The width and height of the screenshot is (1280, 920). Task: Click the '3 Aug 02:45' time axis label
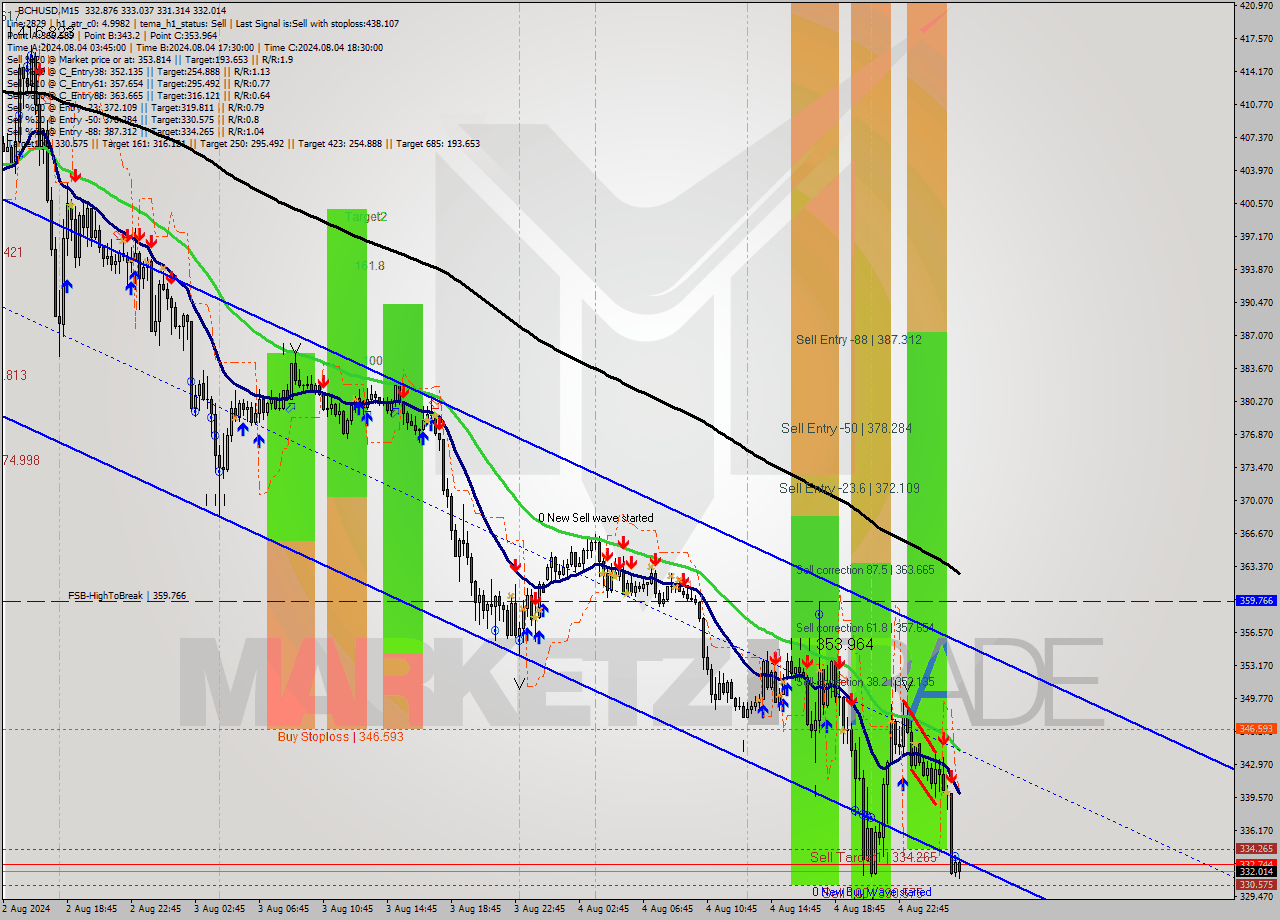click(220, 909)
